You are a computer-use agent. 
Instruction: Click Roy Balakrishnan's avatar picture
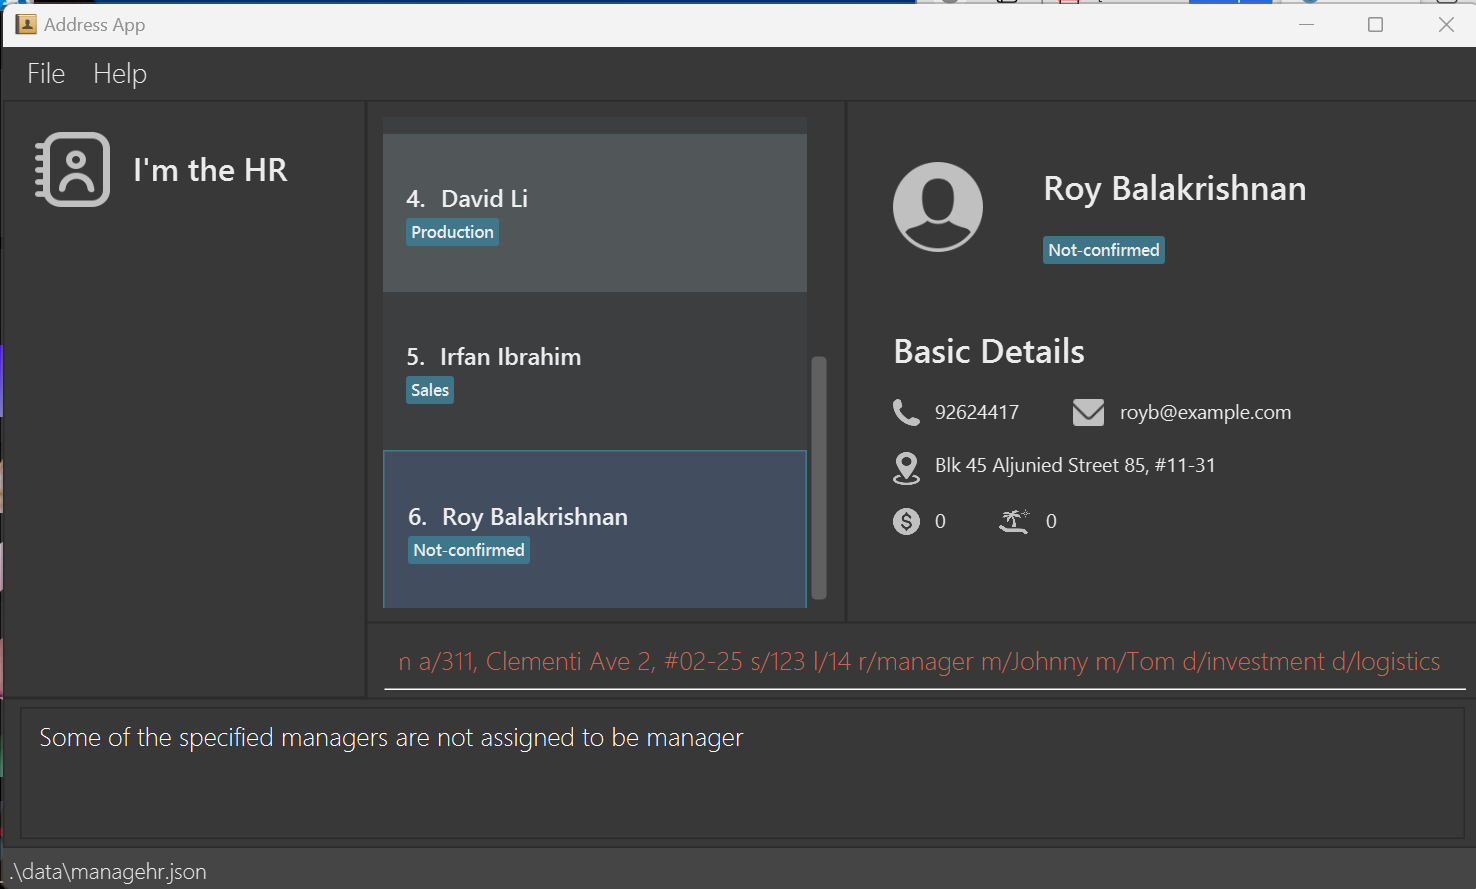coord(937,206)
